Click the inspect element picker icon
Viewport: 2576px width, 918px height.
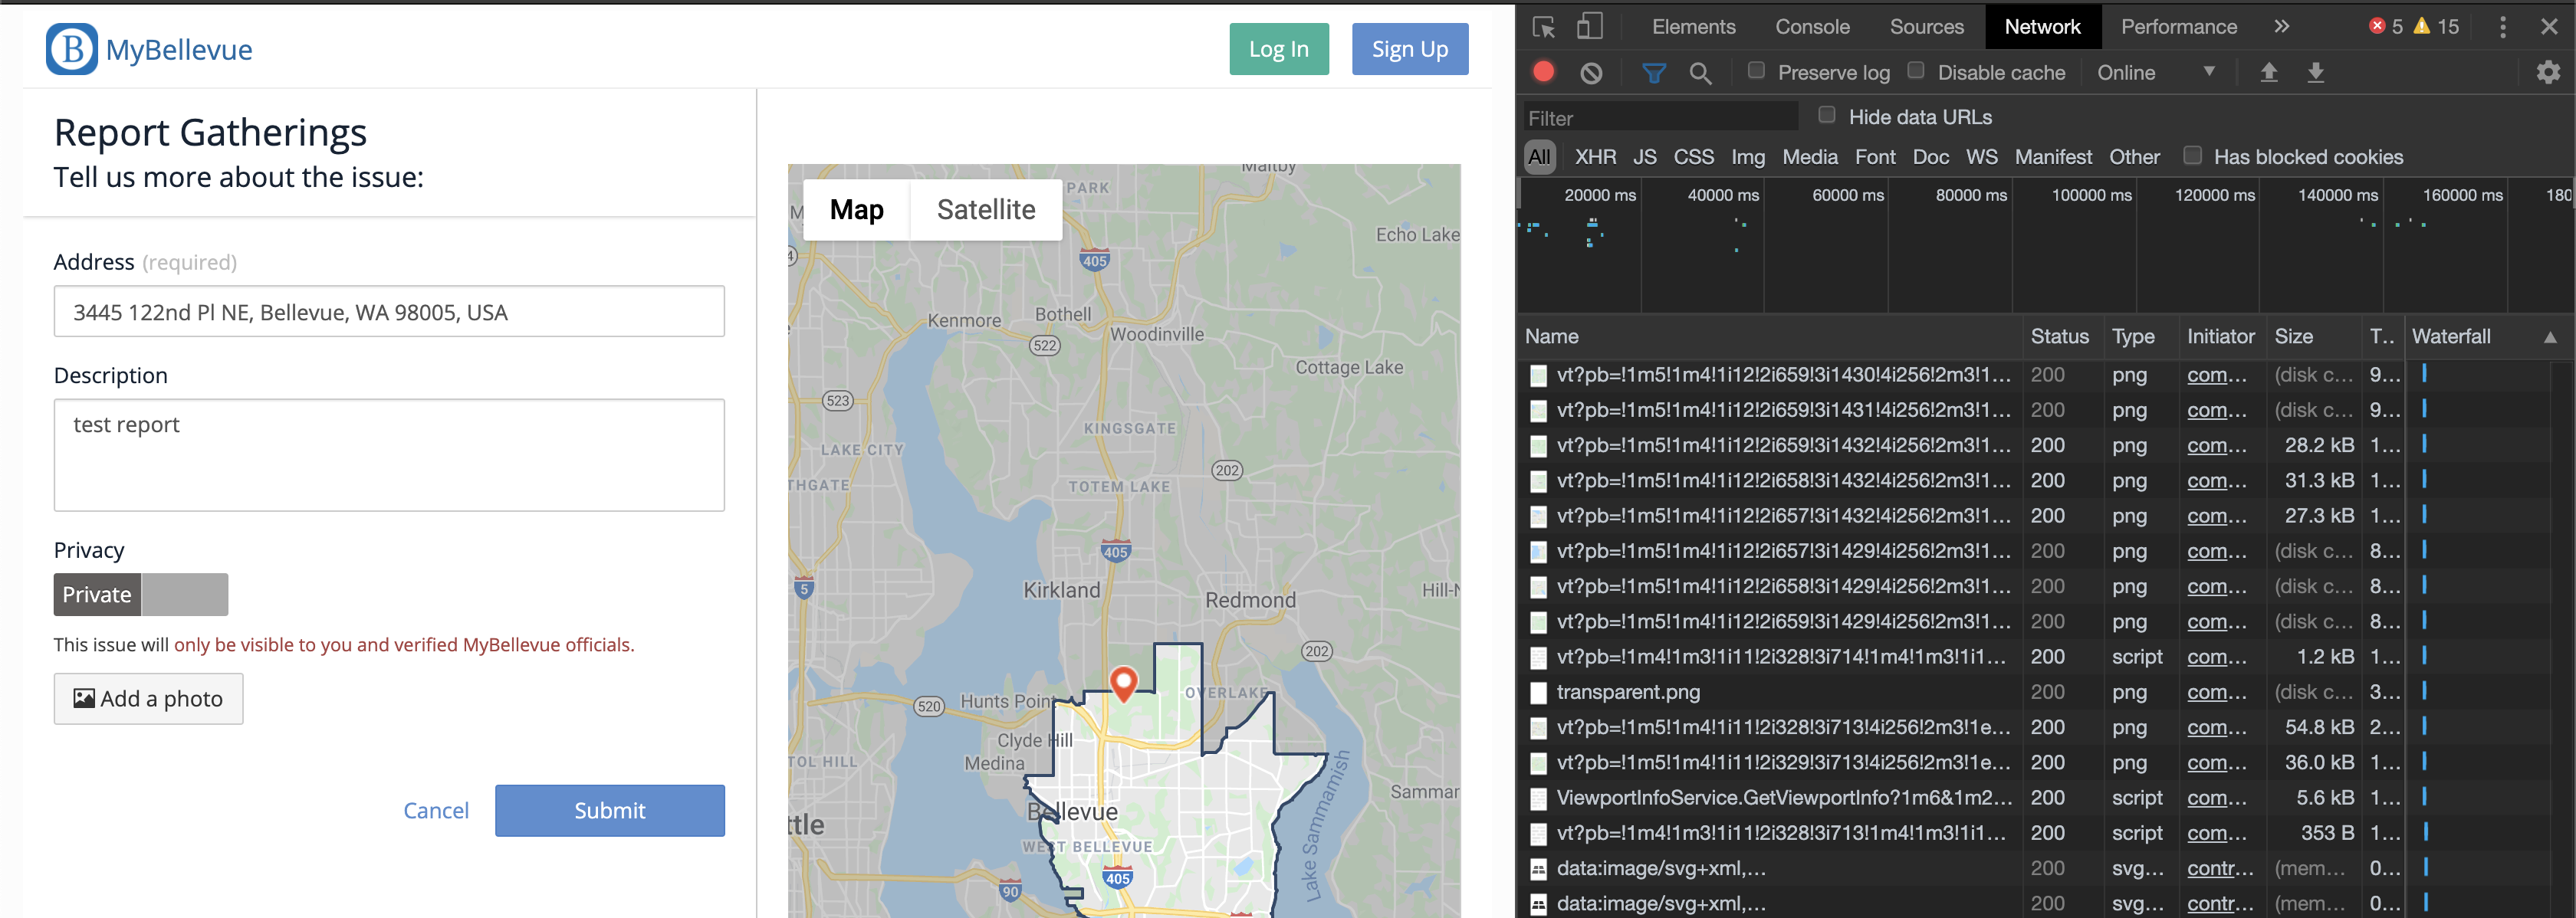tap(1544, 27)
